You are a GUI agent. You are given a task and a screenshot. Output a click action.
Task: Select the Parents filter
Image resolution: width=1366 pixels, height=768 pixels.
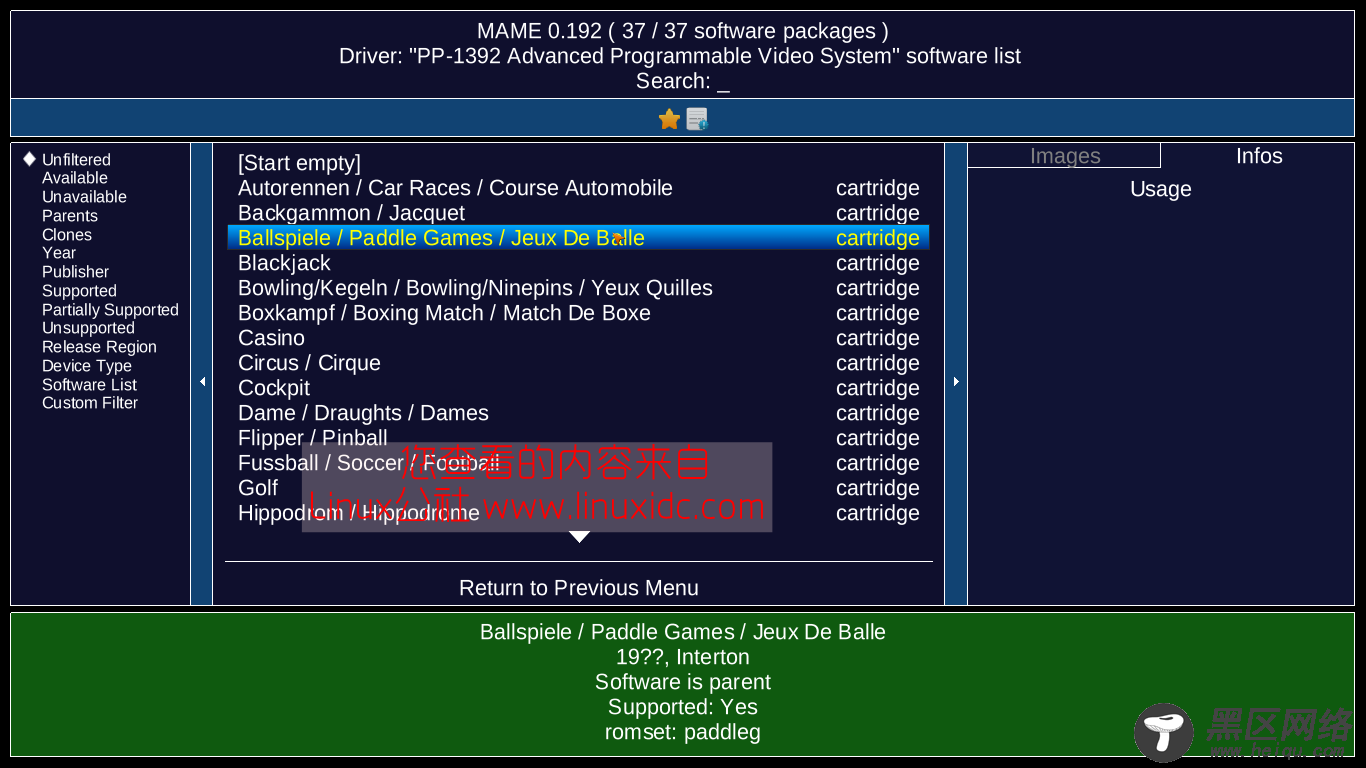(x=70, y=216)
